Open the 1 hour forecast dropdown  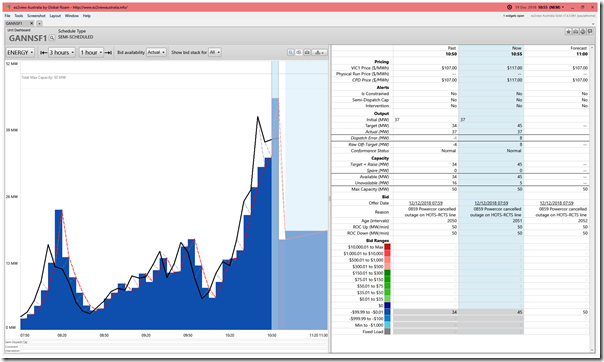[x=91, y=52]
